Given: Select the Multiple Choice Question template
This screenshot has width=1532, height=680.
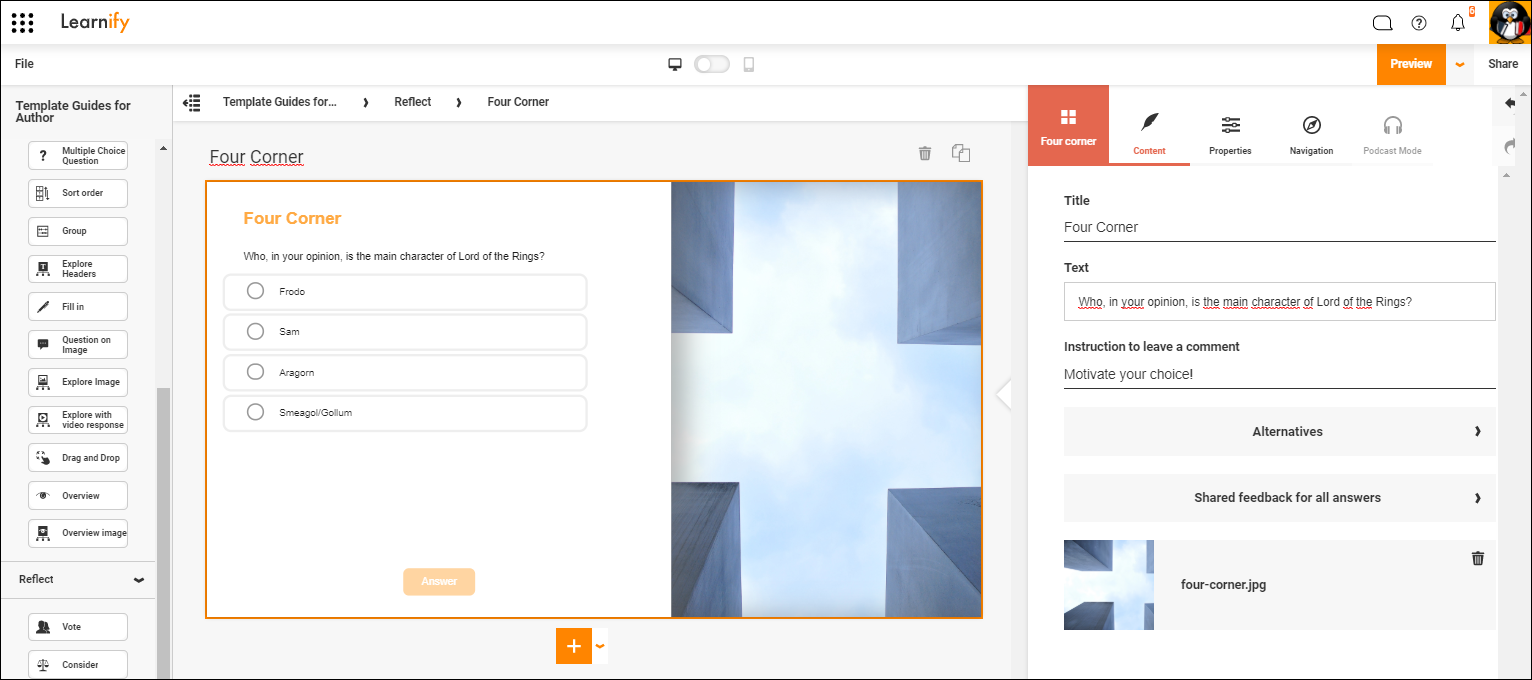Looking at the screenshot, I should click(77, 154).
